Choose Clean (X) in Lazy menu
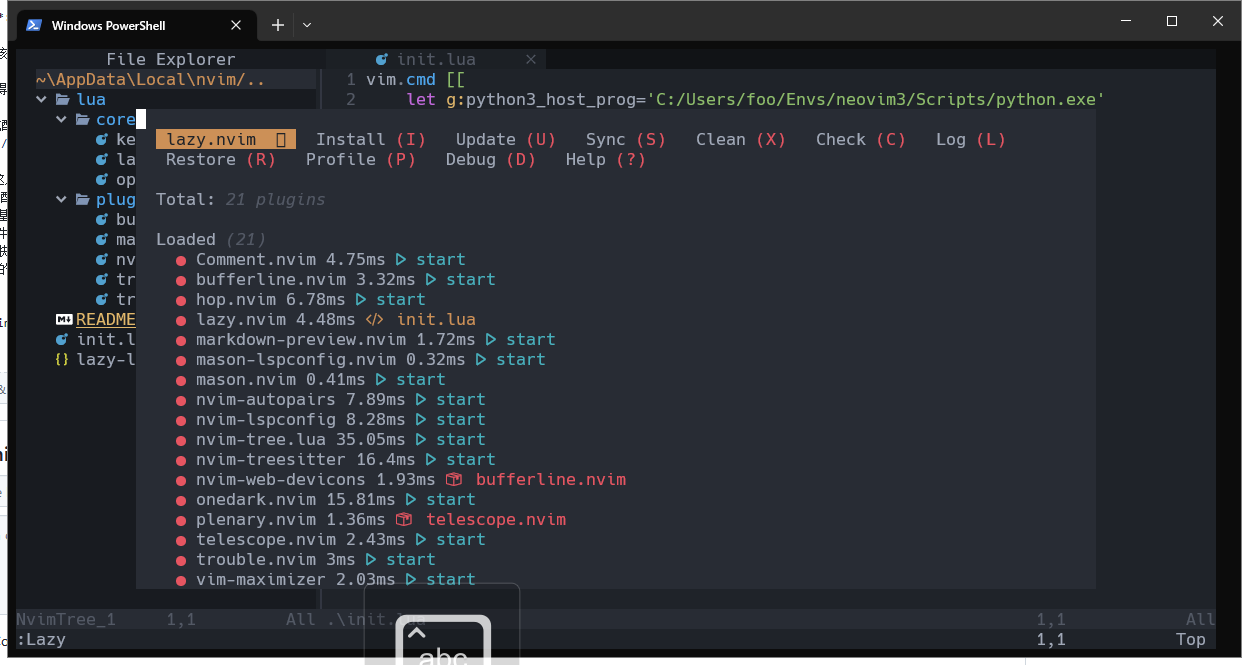The width and height of the screenshot is (1249, 665). 741,139
